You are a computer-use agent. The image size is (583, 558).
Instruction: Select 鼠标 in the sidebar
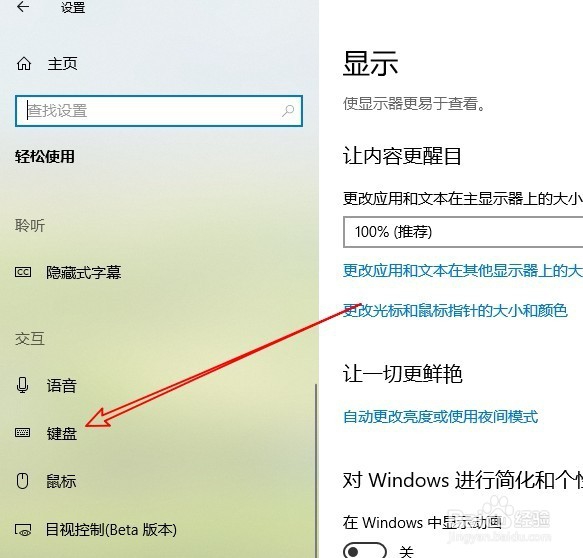(x=61, y=481)
